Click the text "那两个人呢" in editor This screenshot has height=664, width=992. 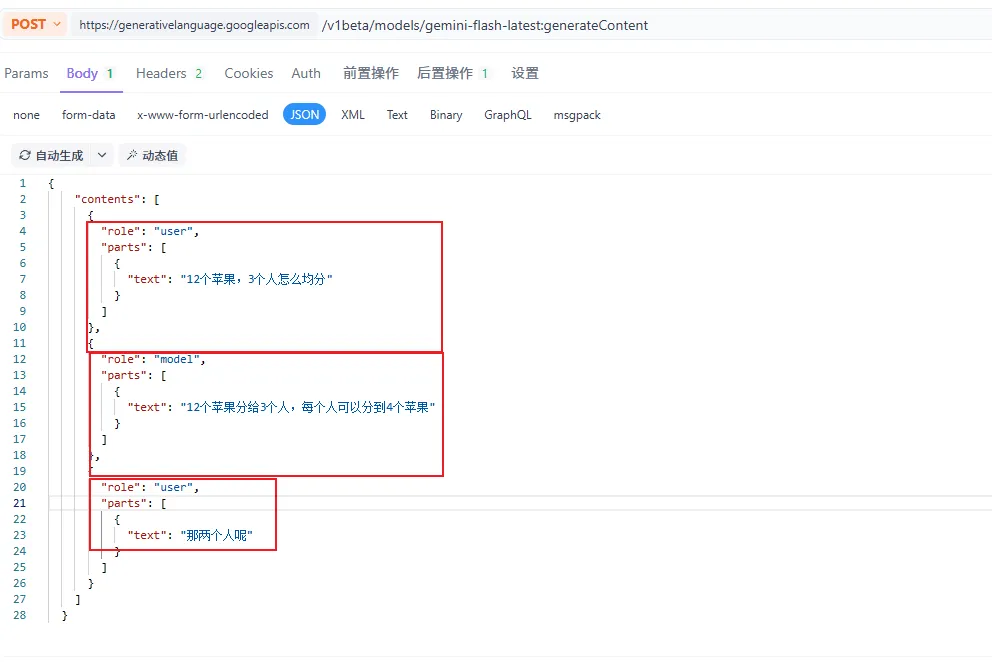[x=218, y=535]
